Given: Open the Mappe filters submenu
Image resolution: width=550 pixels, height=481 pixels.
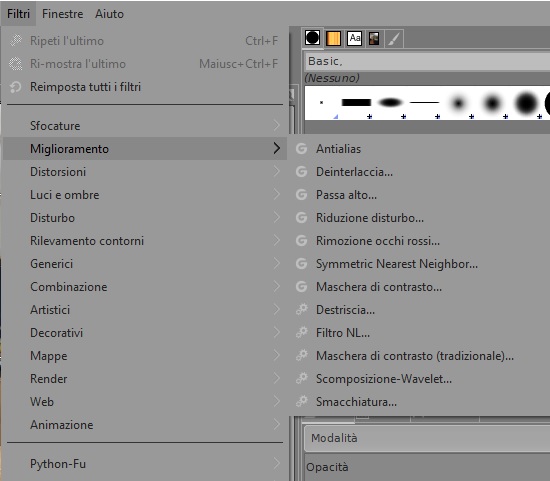Looking at the screenshot, I should point(145,356).
